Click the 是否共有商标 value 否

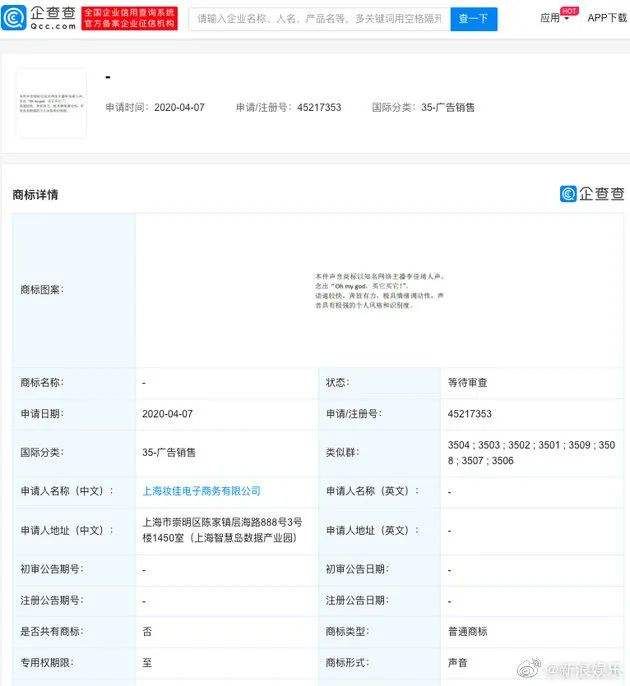147,631
